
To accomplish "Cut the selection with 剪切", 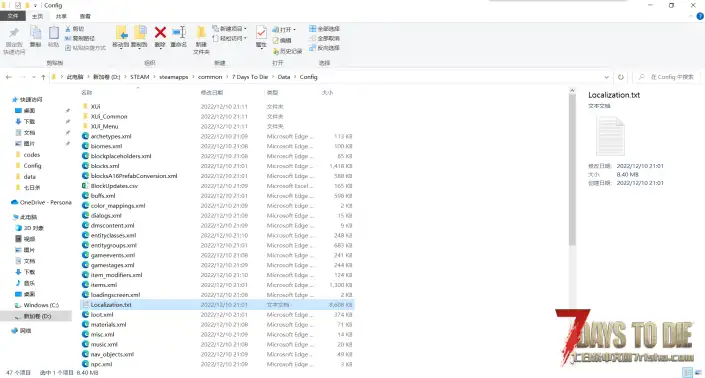I will coord(75,29).
